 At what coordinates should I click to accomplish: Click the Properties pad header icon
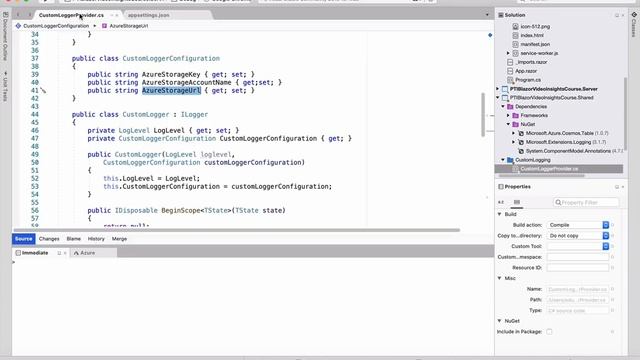click(x=501, y=187)
